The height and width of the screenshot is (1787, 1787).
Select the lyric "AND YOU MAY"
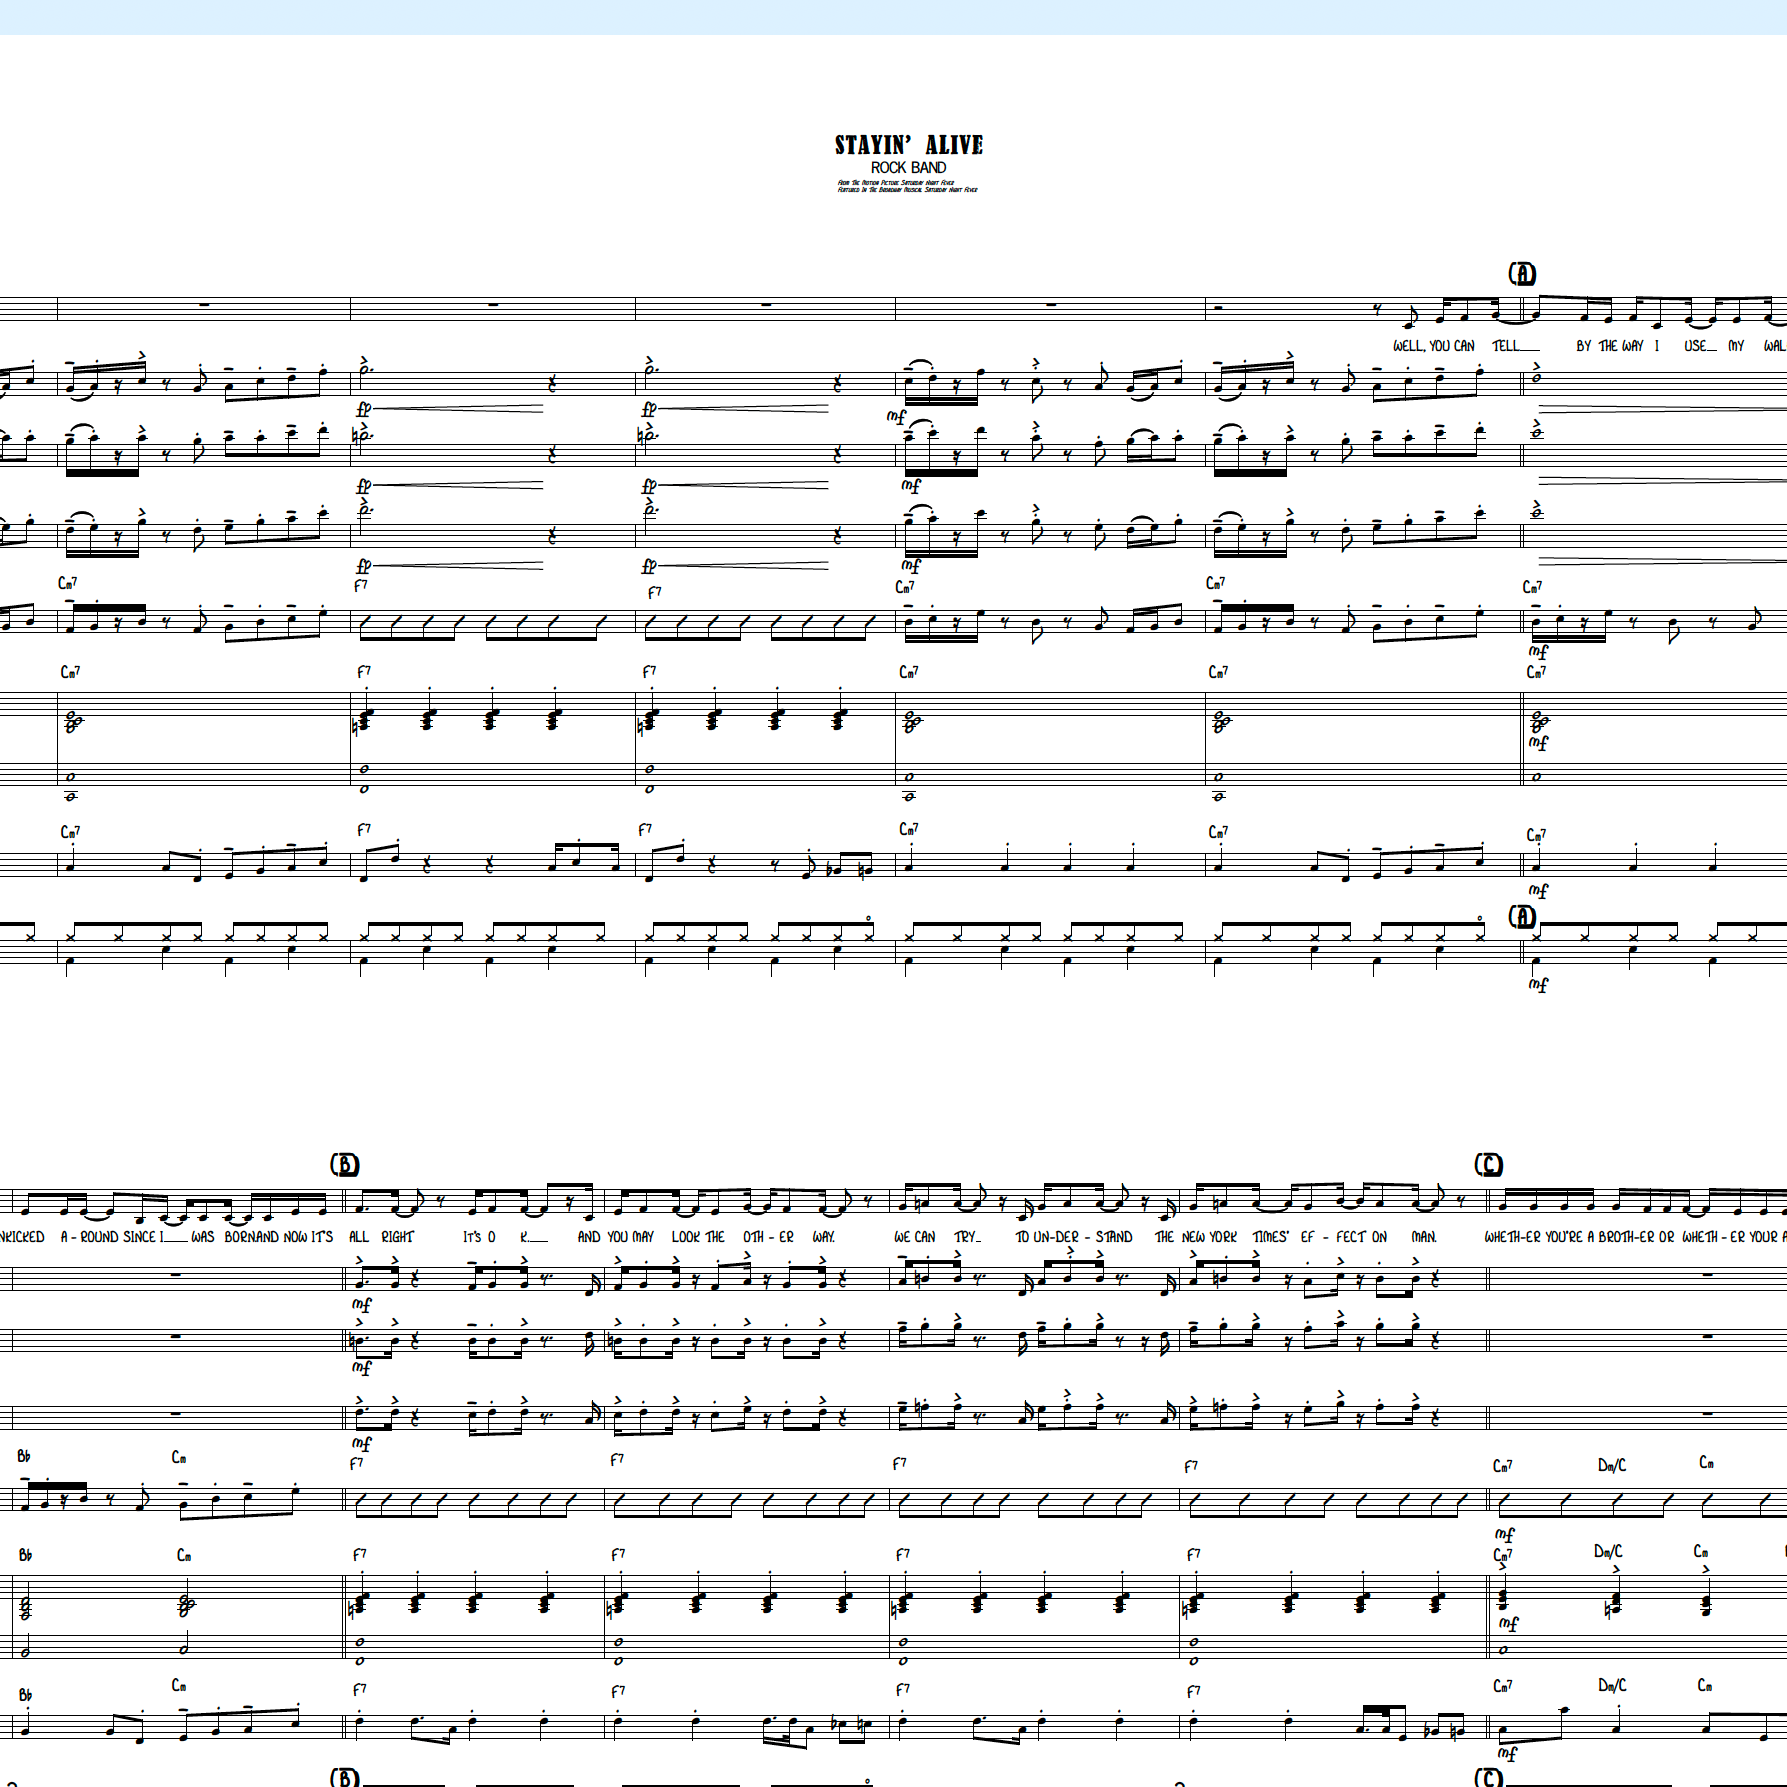coord(616,1237)
